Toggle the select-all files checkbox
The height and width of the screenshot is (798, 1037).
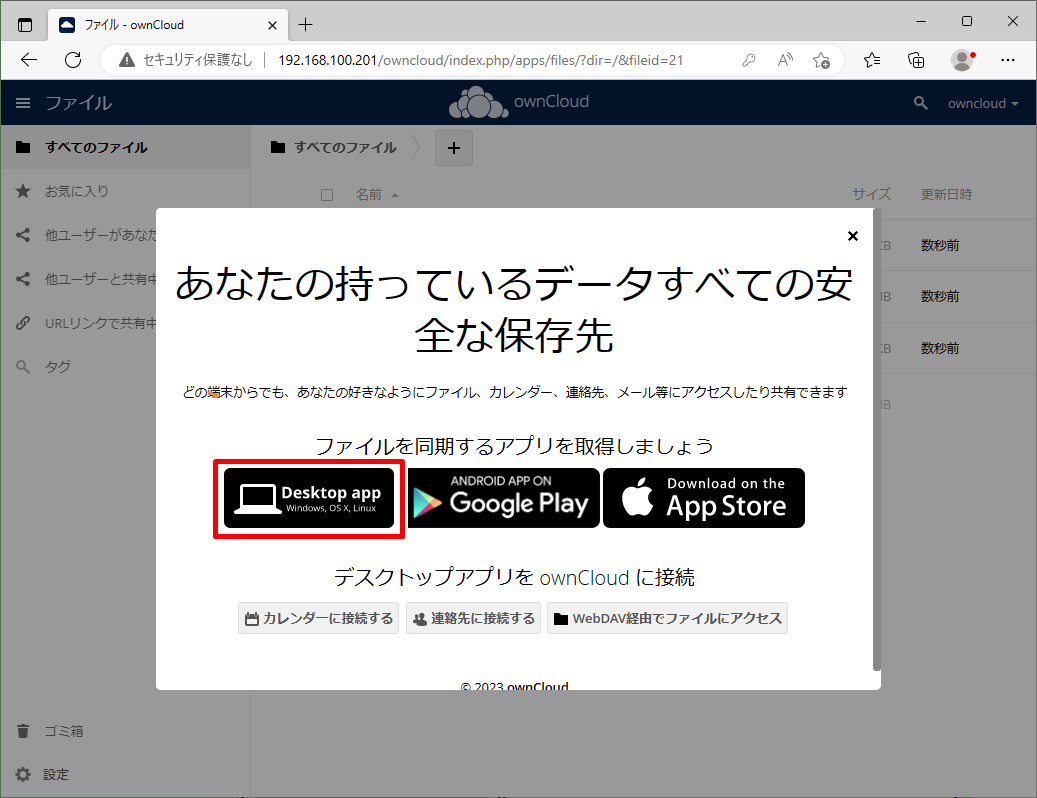pos(327,195)
